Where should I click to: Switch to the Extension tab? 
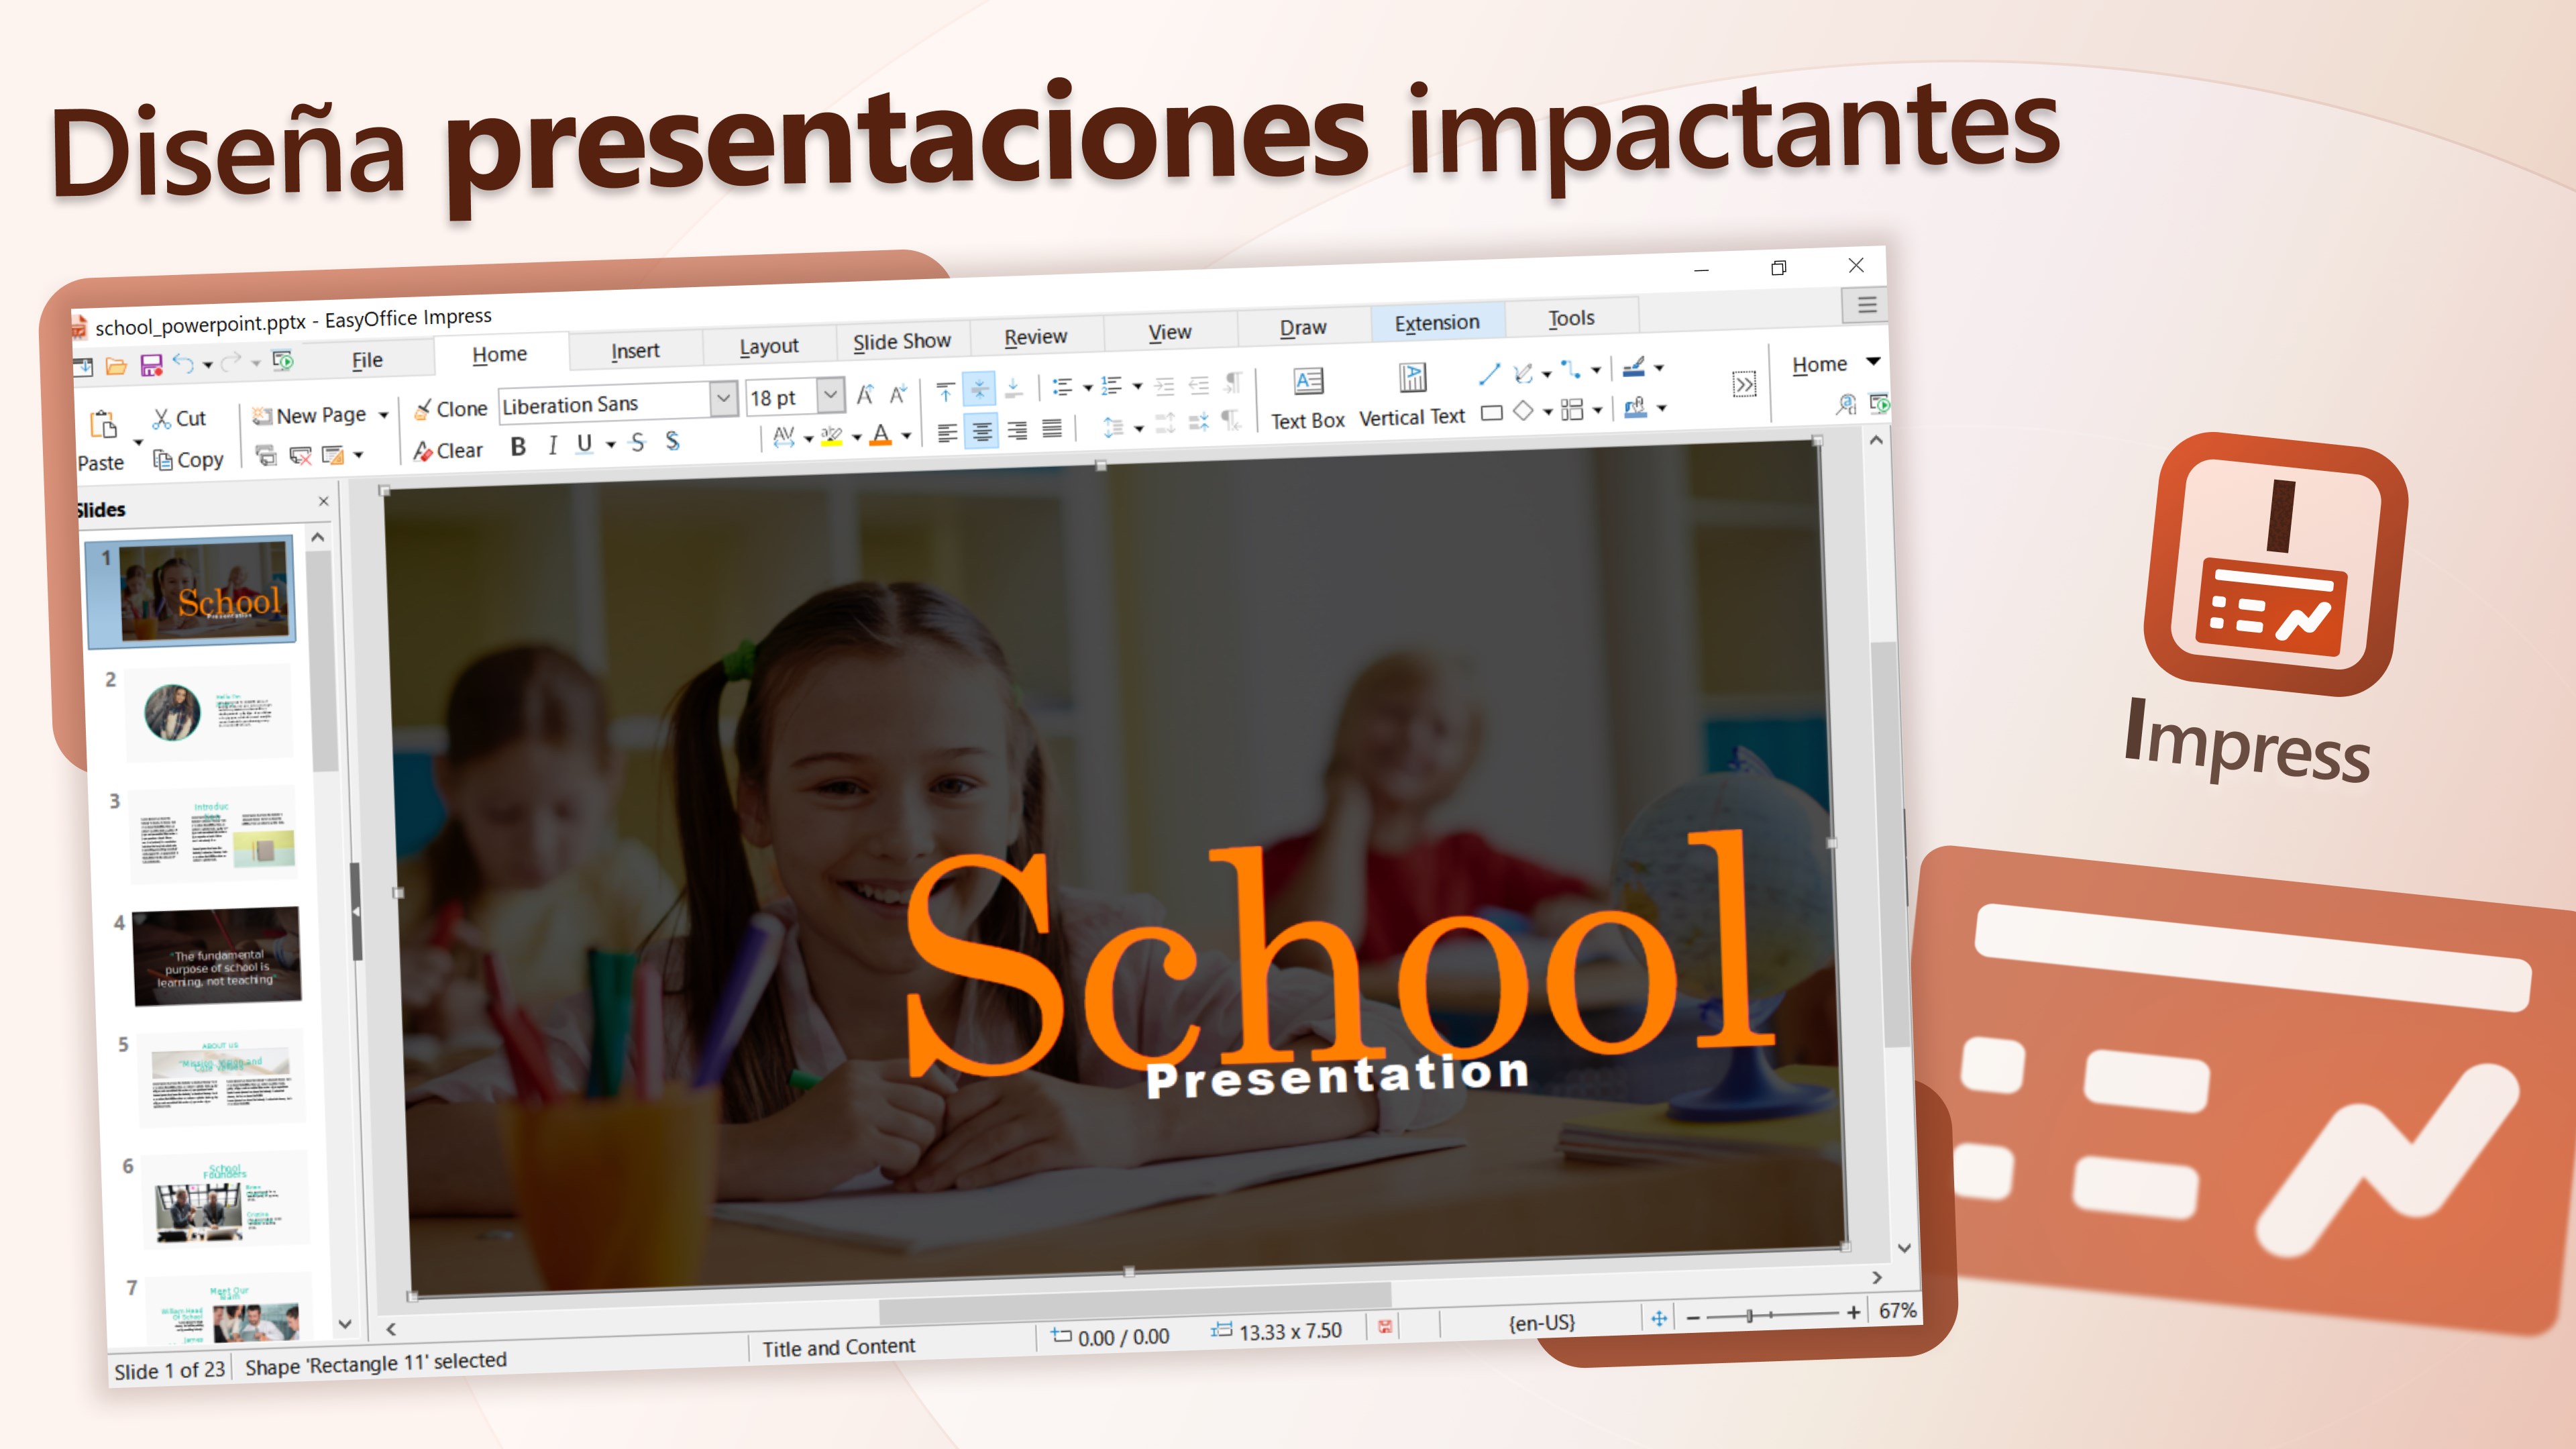(1437, 322)
